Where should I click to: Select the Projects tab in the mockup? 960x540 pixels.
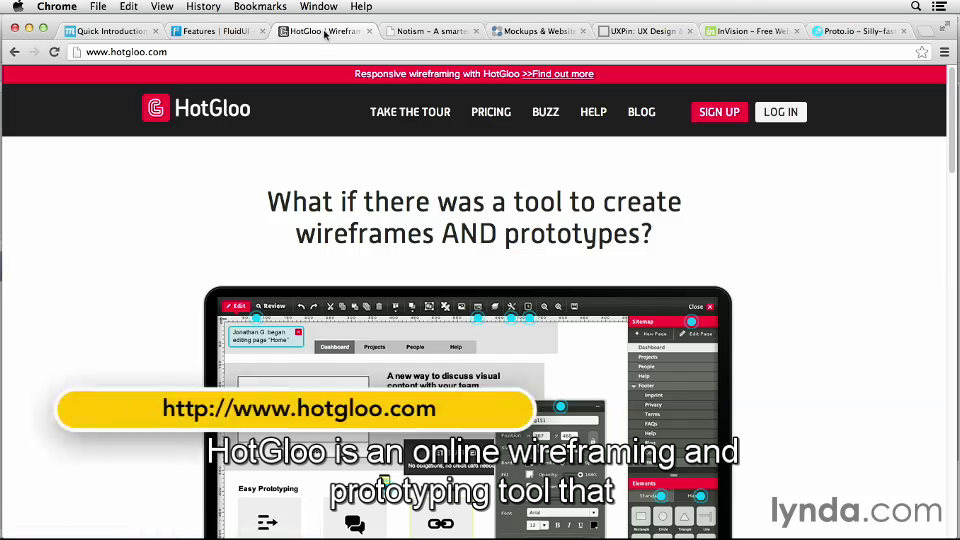[374, 347]
